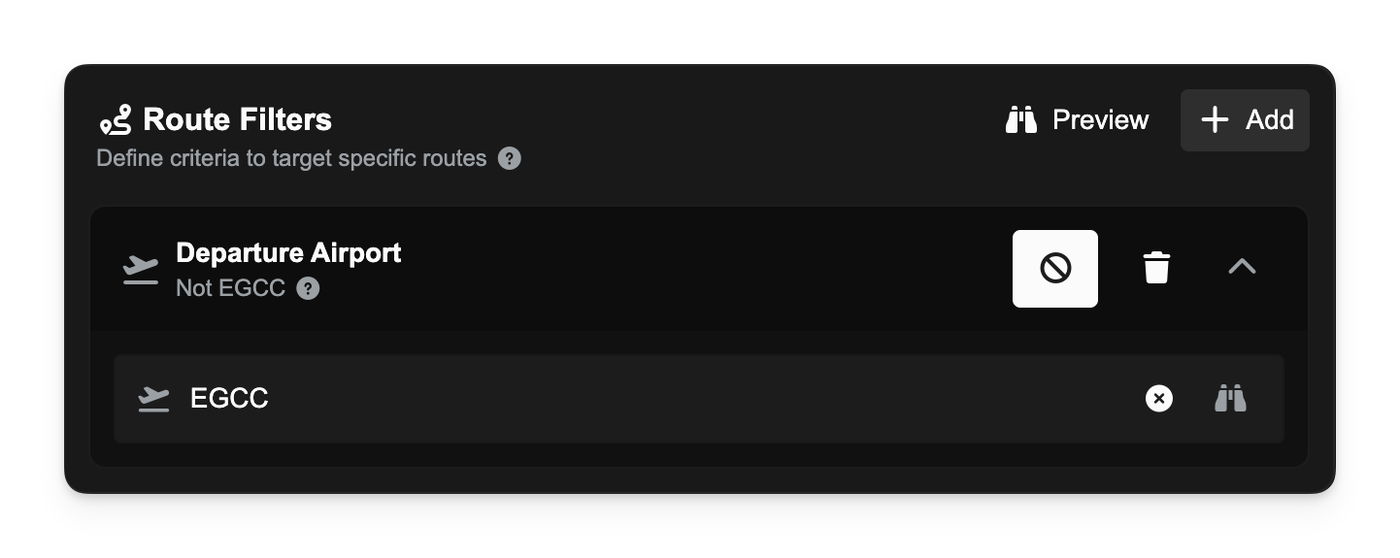Image resolution: width=1400 pixels, height=558 pixels.
Task: Click the plus icon in the Add button
Action: pyautogui.click(x=1214, y=120)
